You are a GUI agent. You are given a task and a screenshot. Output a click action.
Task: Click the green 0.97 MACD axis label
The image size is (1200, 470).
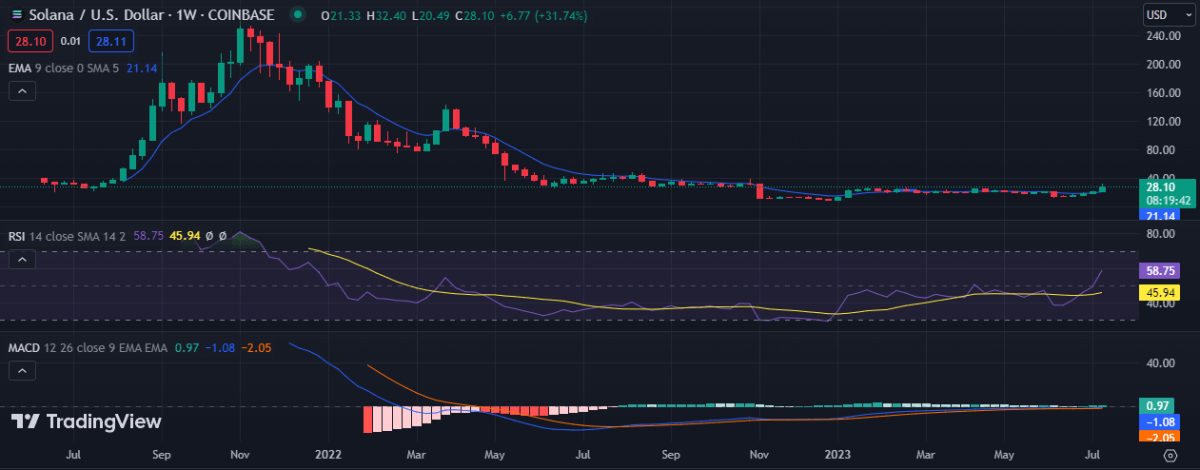point(1157,405)
